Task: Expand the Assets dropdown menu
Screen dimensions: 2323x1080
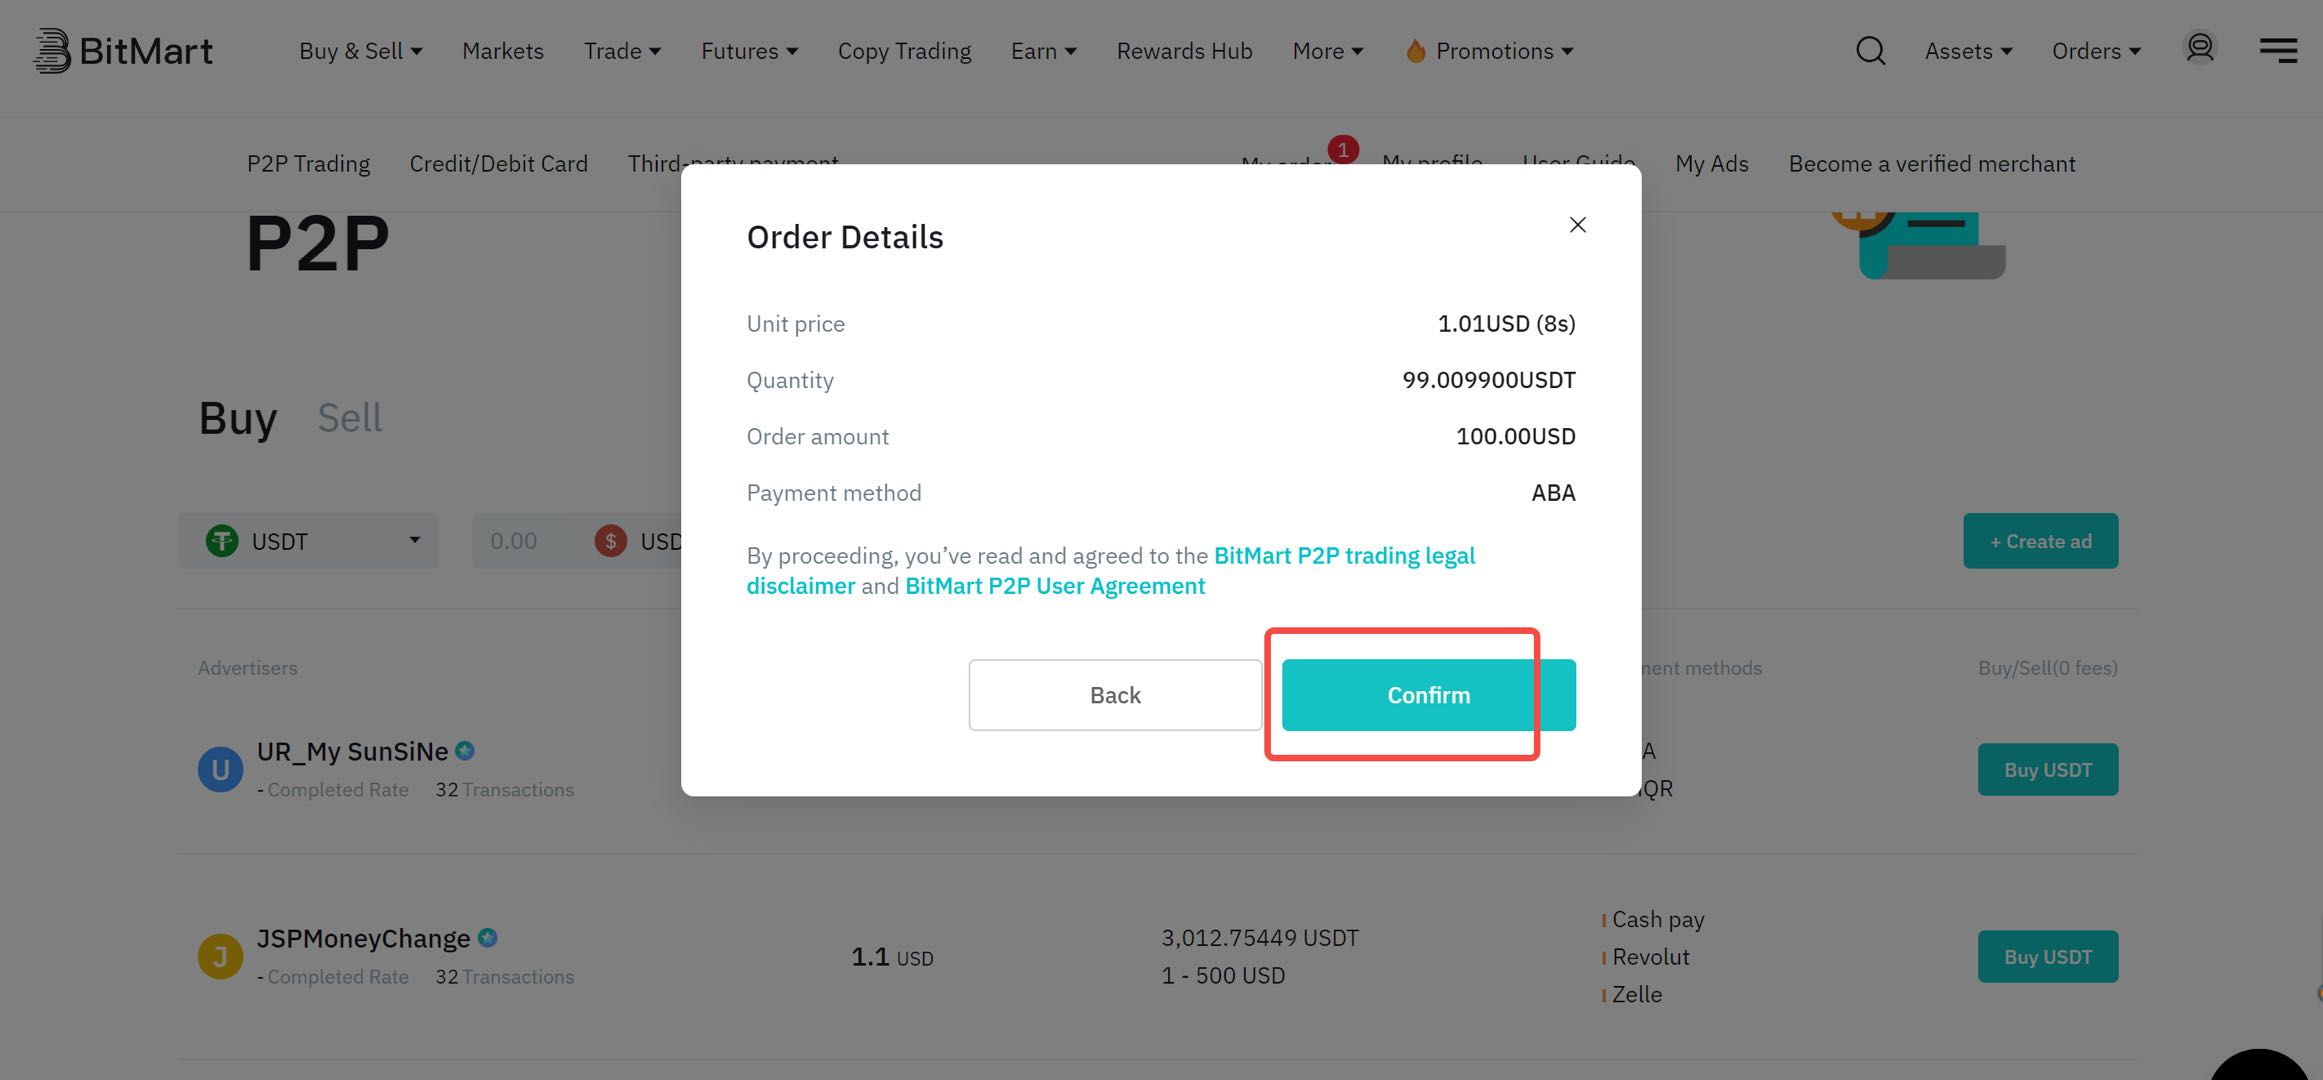Action: [1968, 51]
